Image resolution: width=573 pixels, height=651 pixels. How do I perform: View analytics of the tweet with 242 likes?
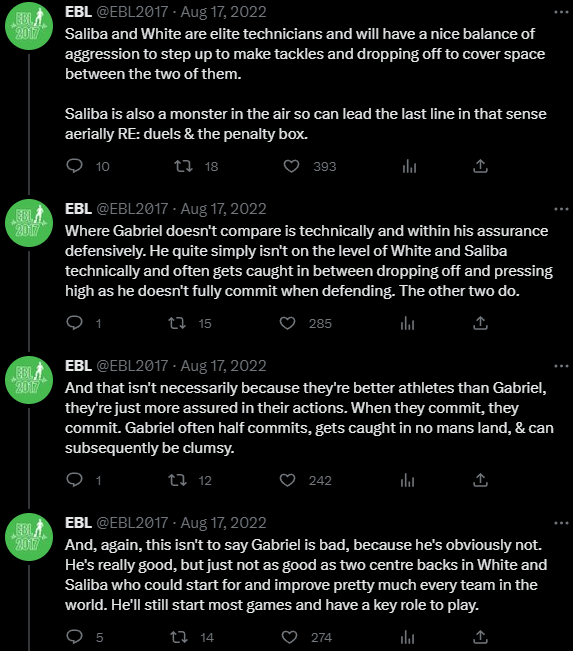point(407,480)
